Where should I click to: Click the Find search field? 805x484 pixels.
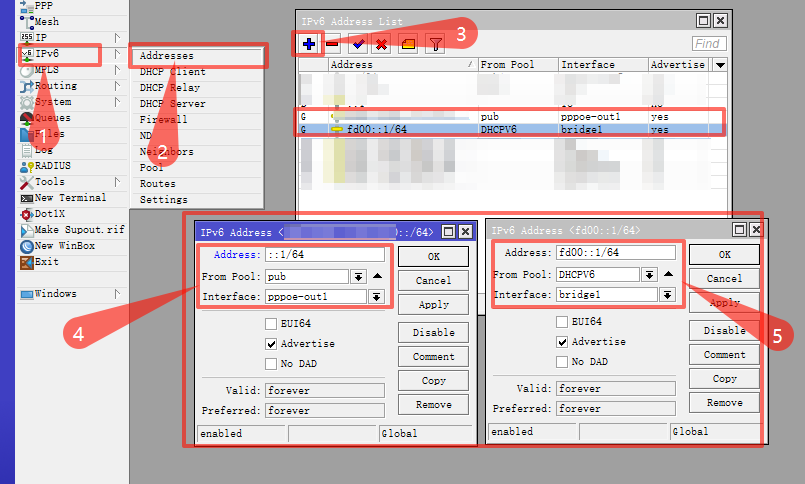[x=709, y=44]
